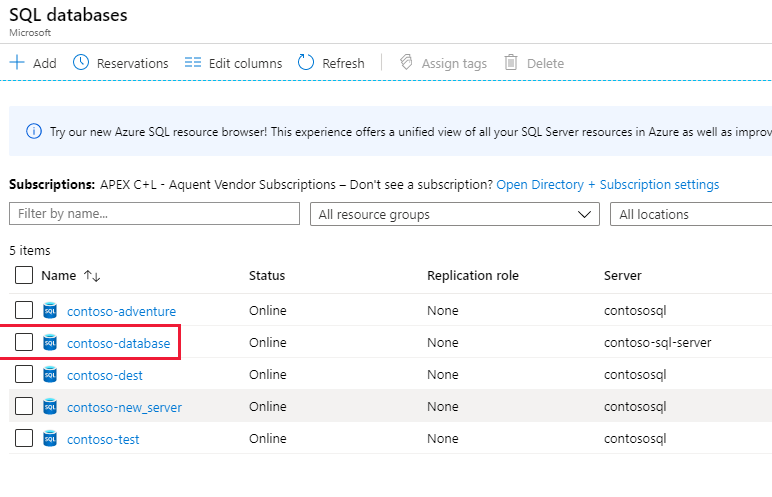Image resolution: width=772 pixels, height=497 pixels.
Task: Expand the All resource groups dropdown
Action: pyautogui.click(x=455, y=214)
